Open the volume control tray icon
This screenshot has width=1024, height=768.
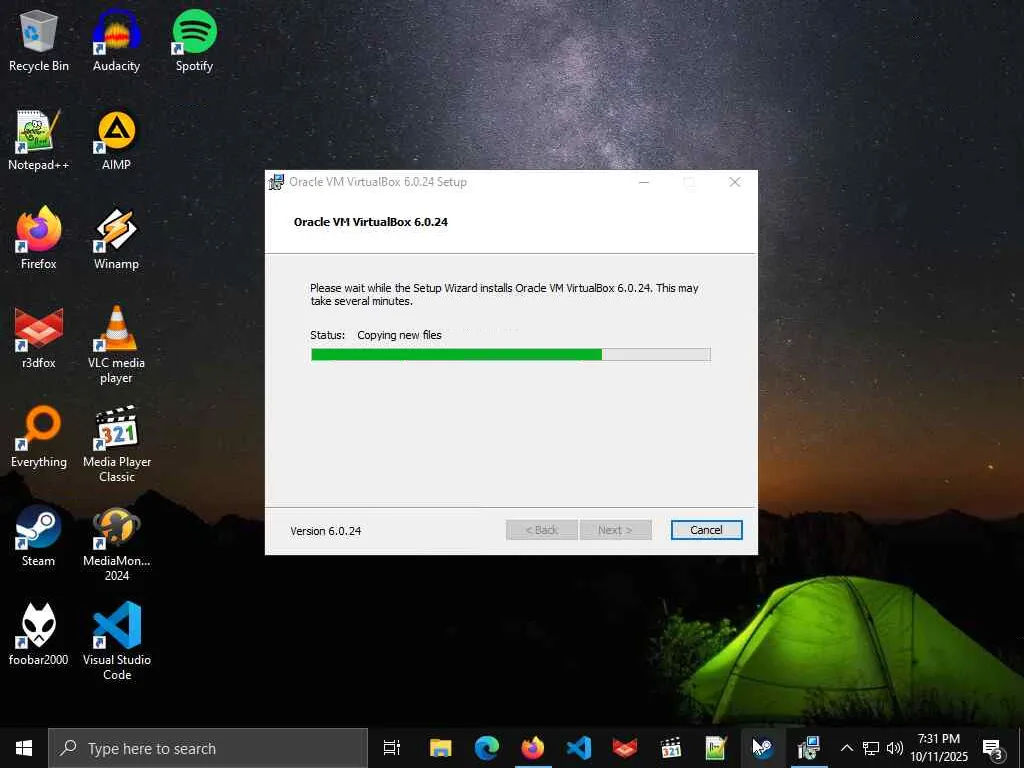(x=895, y=748)
